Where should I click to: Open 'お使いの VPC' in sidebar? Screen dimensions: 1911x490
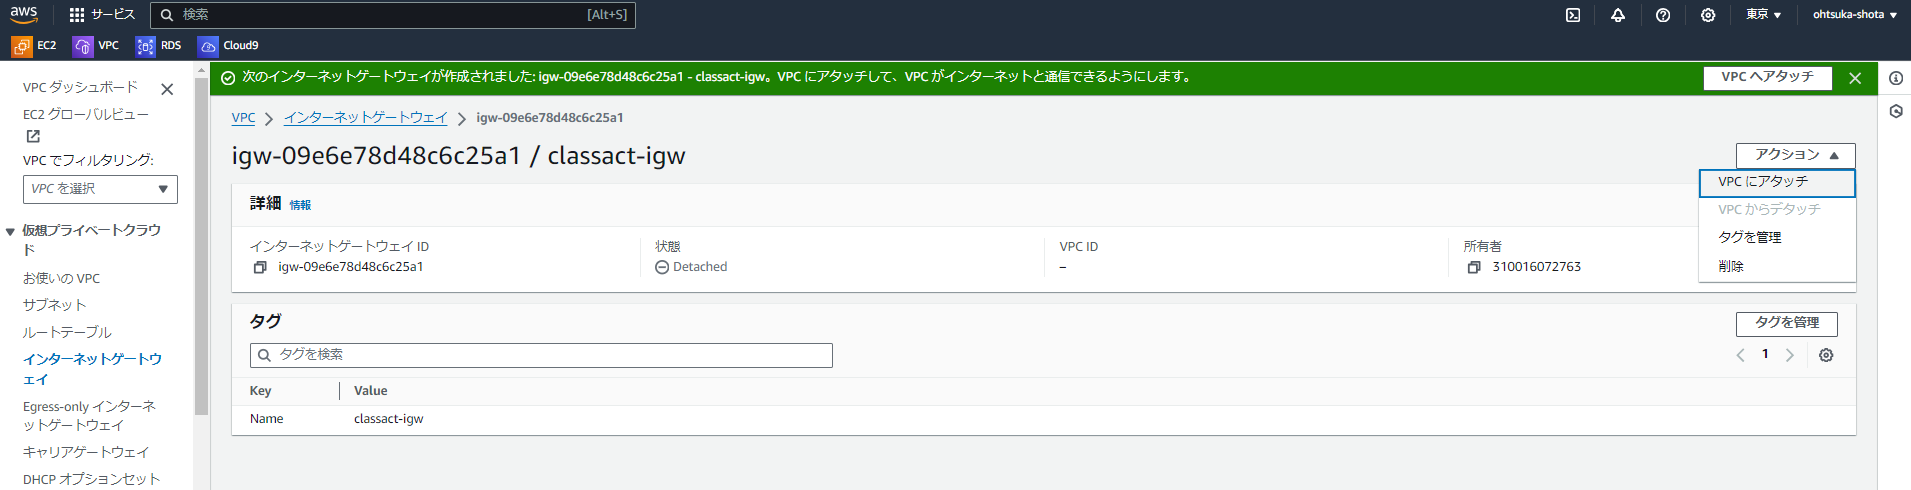point(61,279)
